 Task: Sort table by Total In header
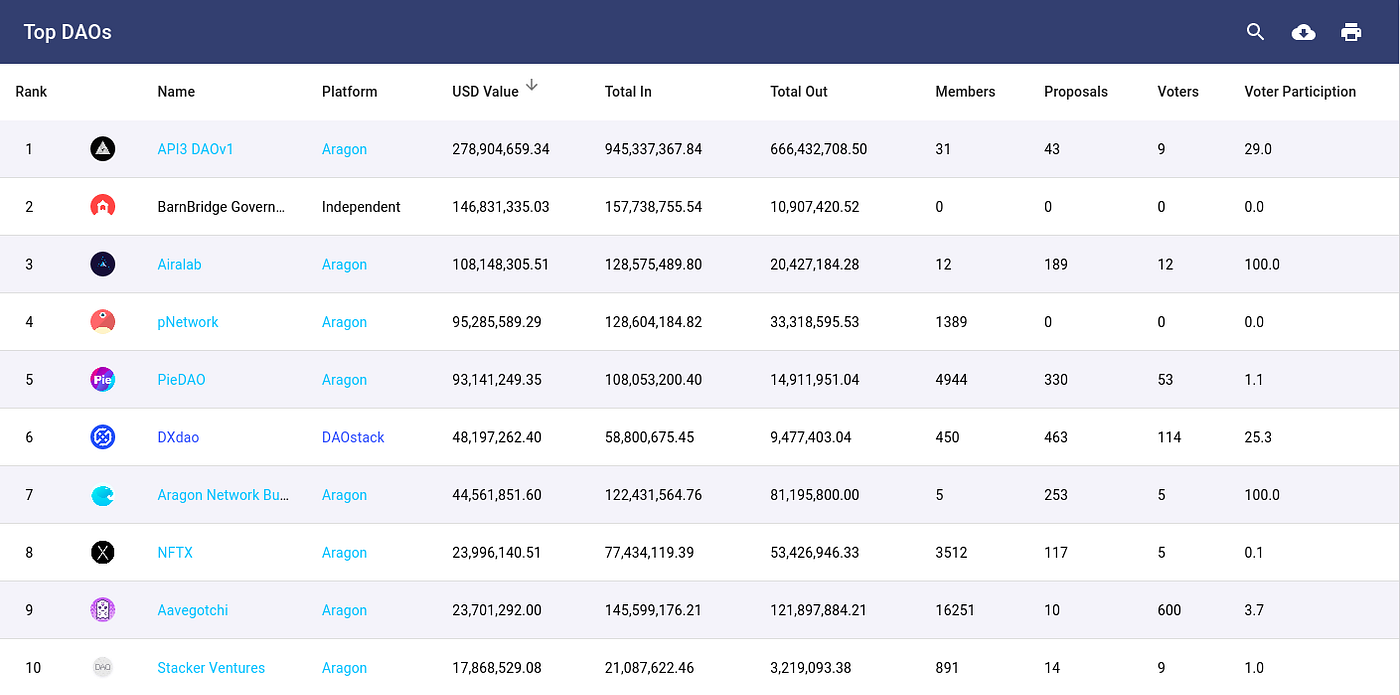[628, 92]
